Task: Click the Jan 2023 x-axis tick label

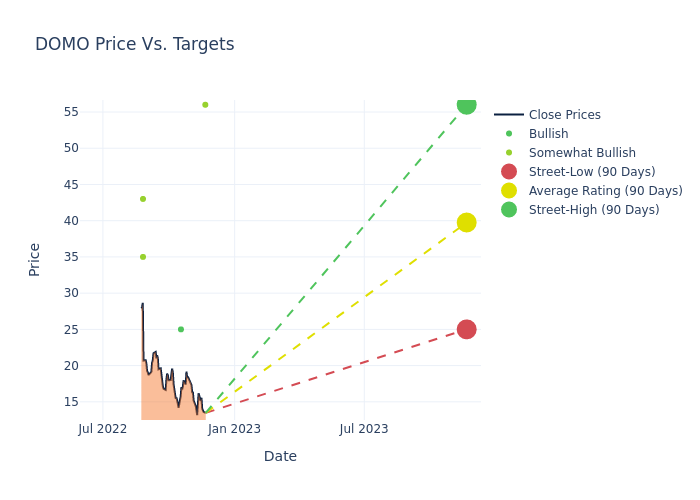Action: coord(234,429)
